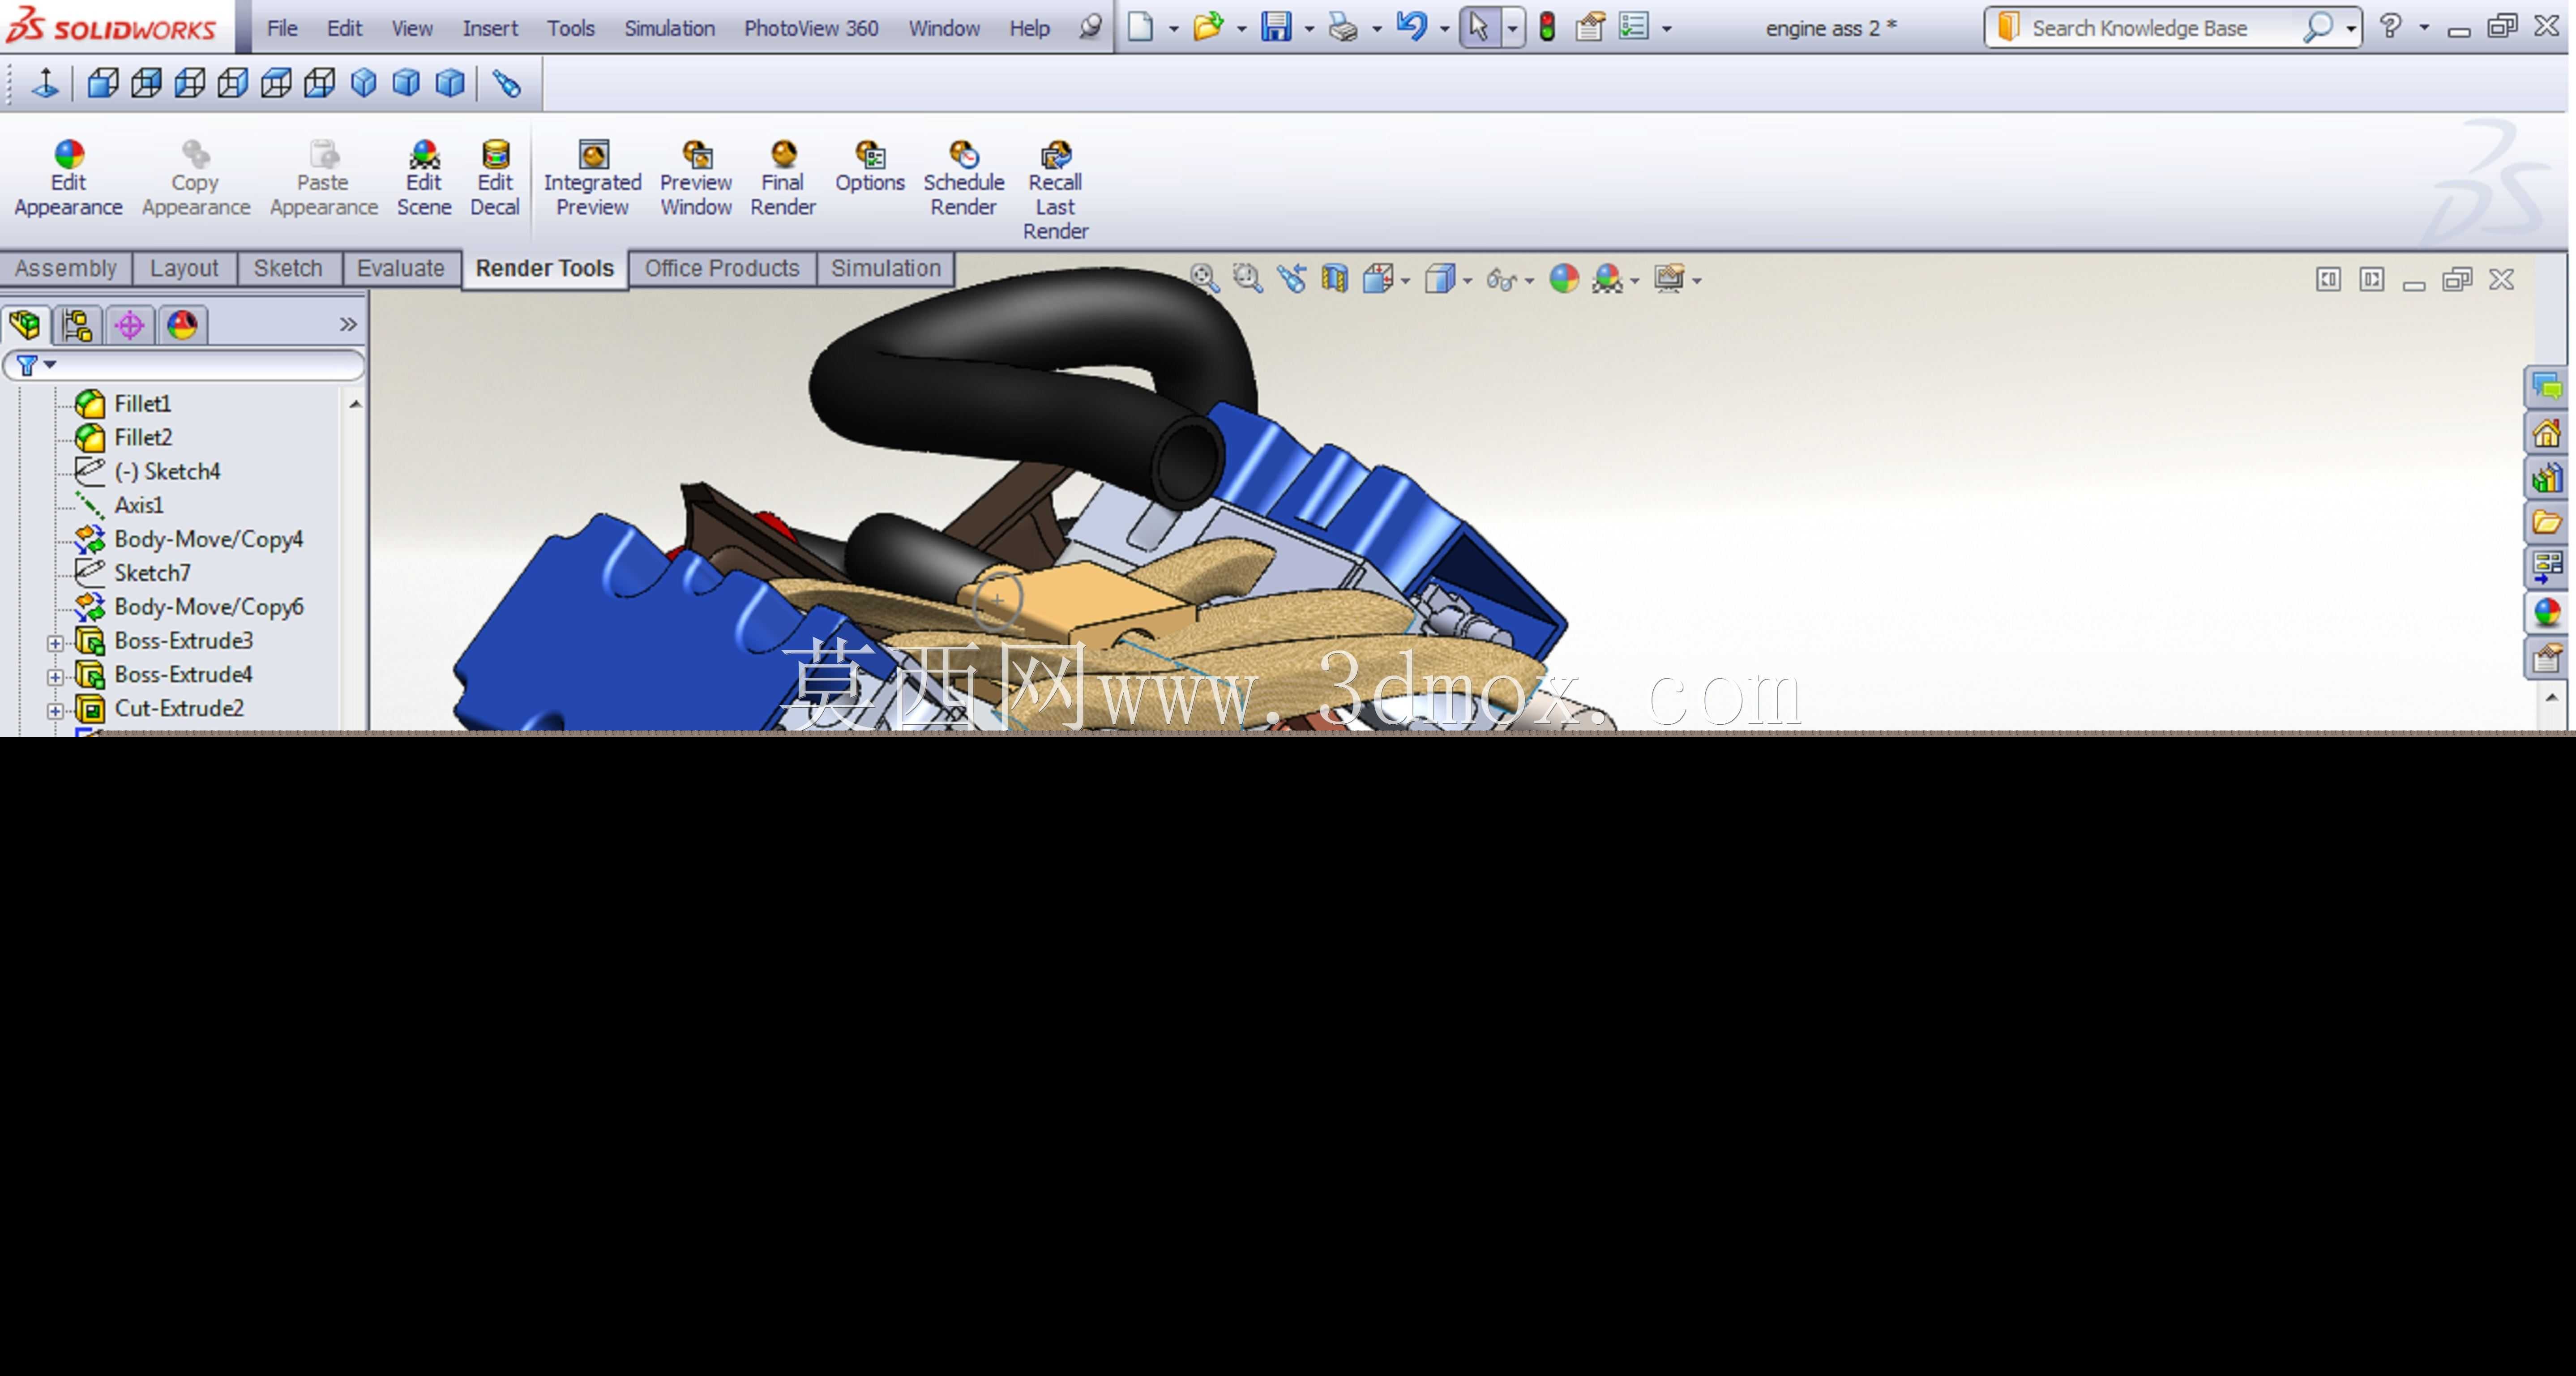Screen dimensions: 2576x1376
Task: Expand the Boss-Extrude4 feature
Action: [x=56, y=676]
